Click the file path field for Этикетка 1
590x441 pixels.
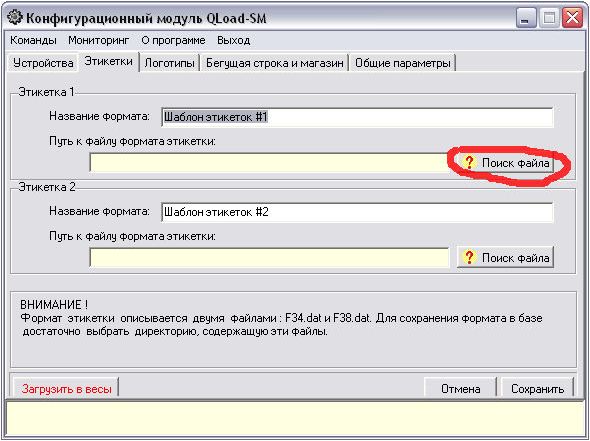[269, 163]
